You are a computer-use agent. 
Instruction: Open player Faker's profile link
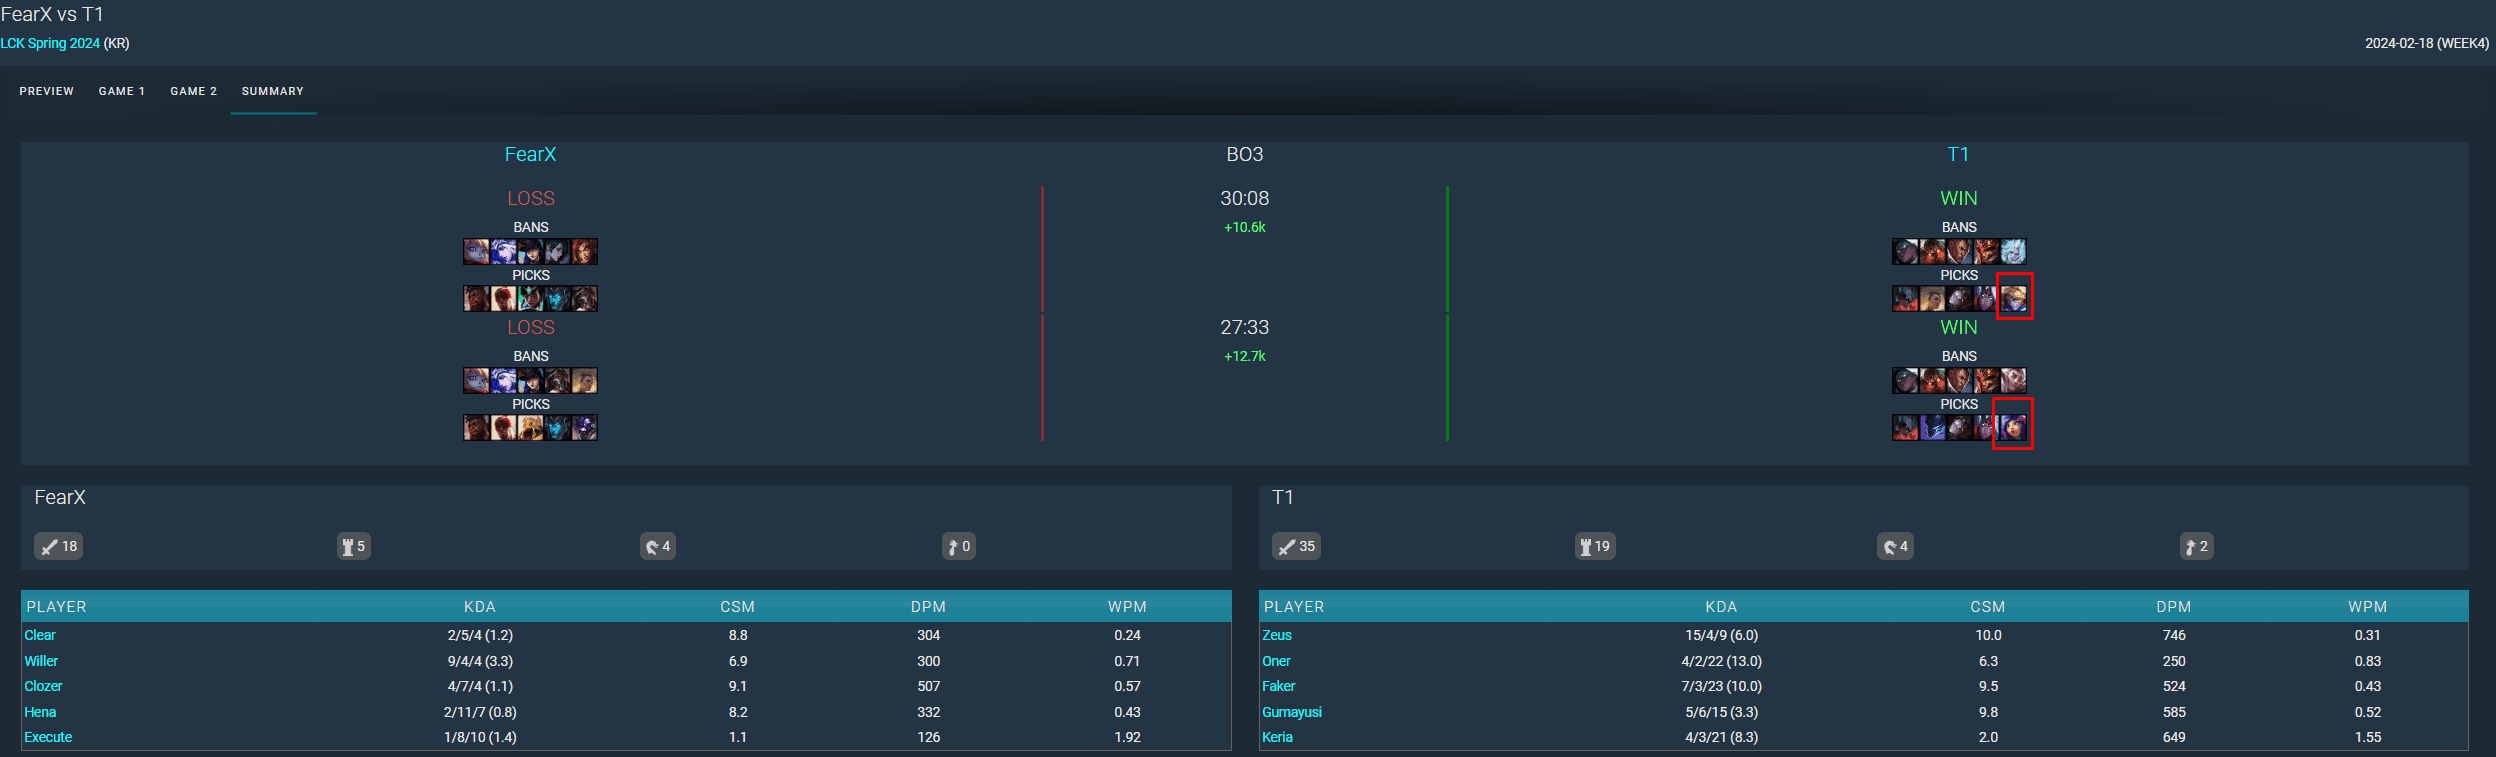pos(1279,686)
